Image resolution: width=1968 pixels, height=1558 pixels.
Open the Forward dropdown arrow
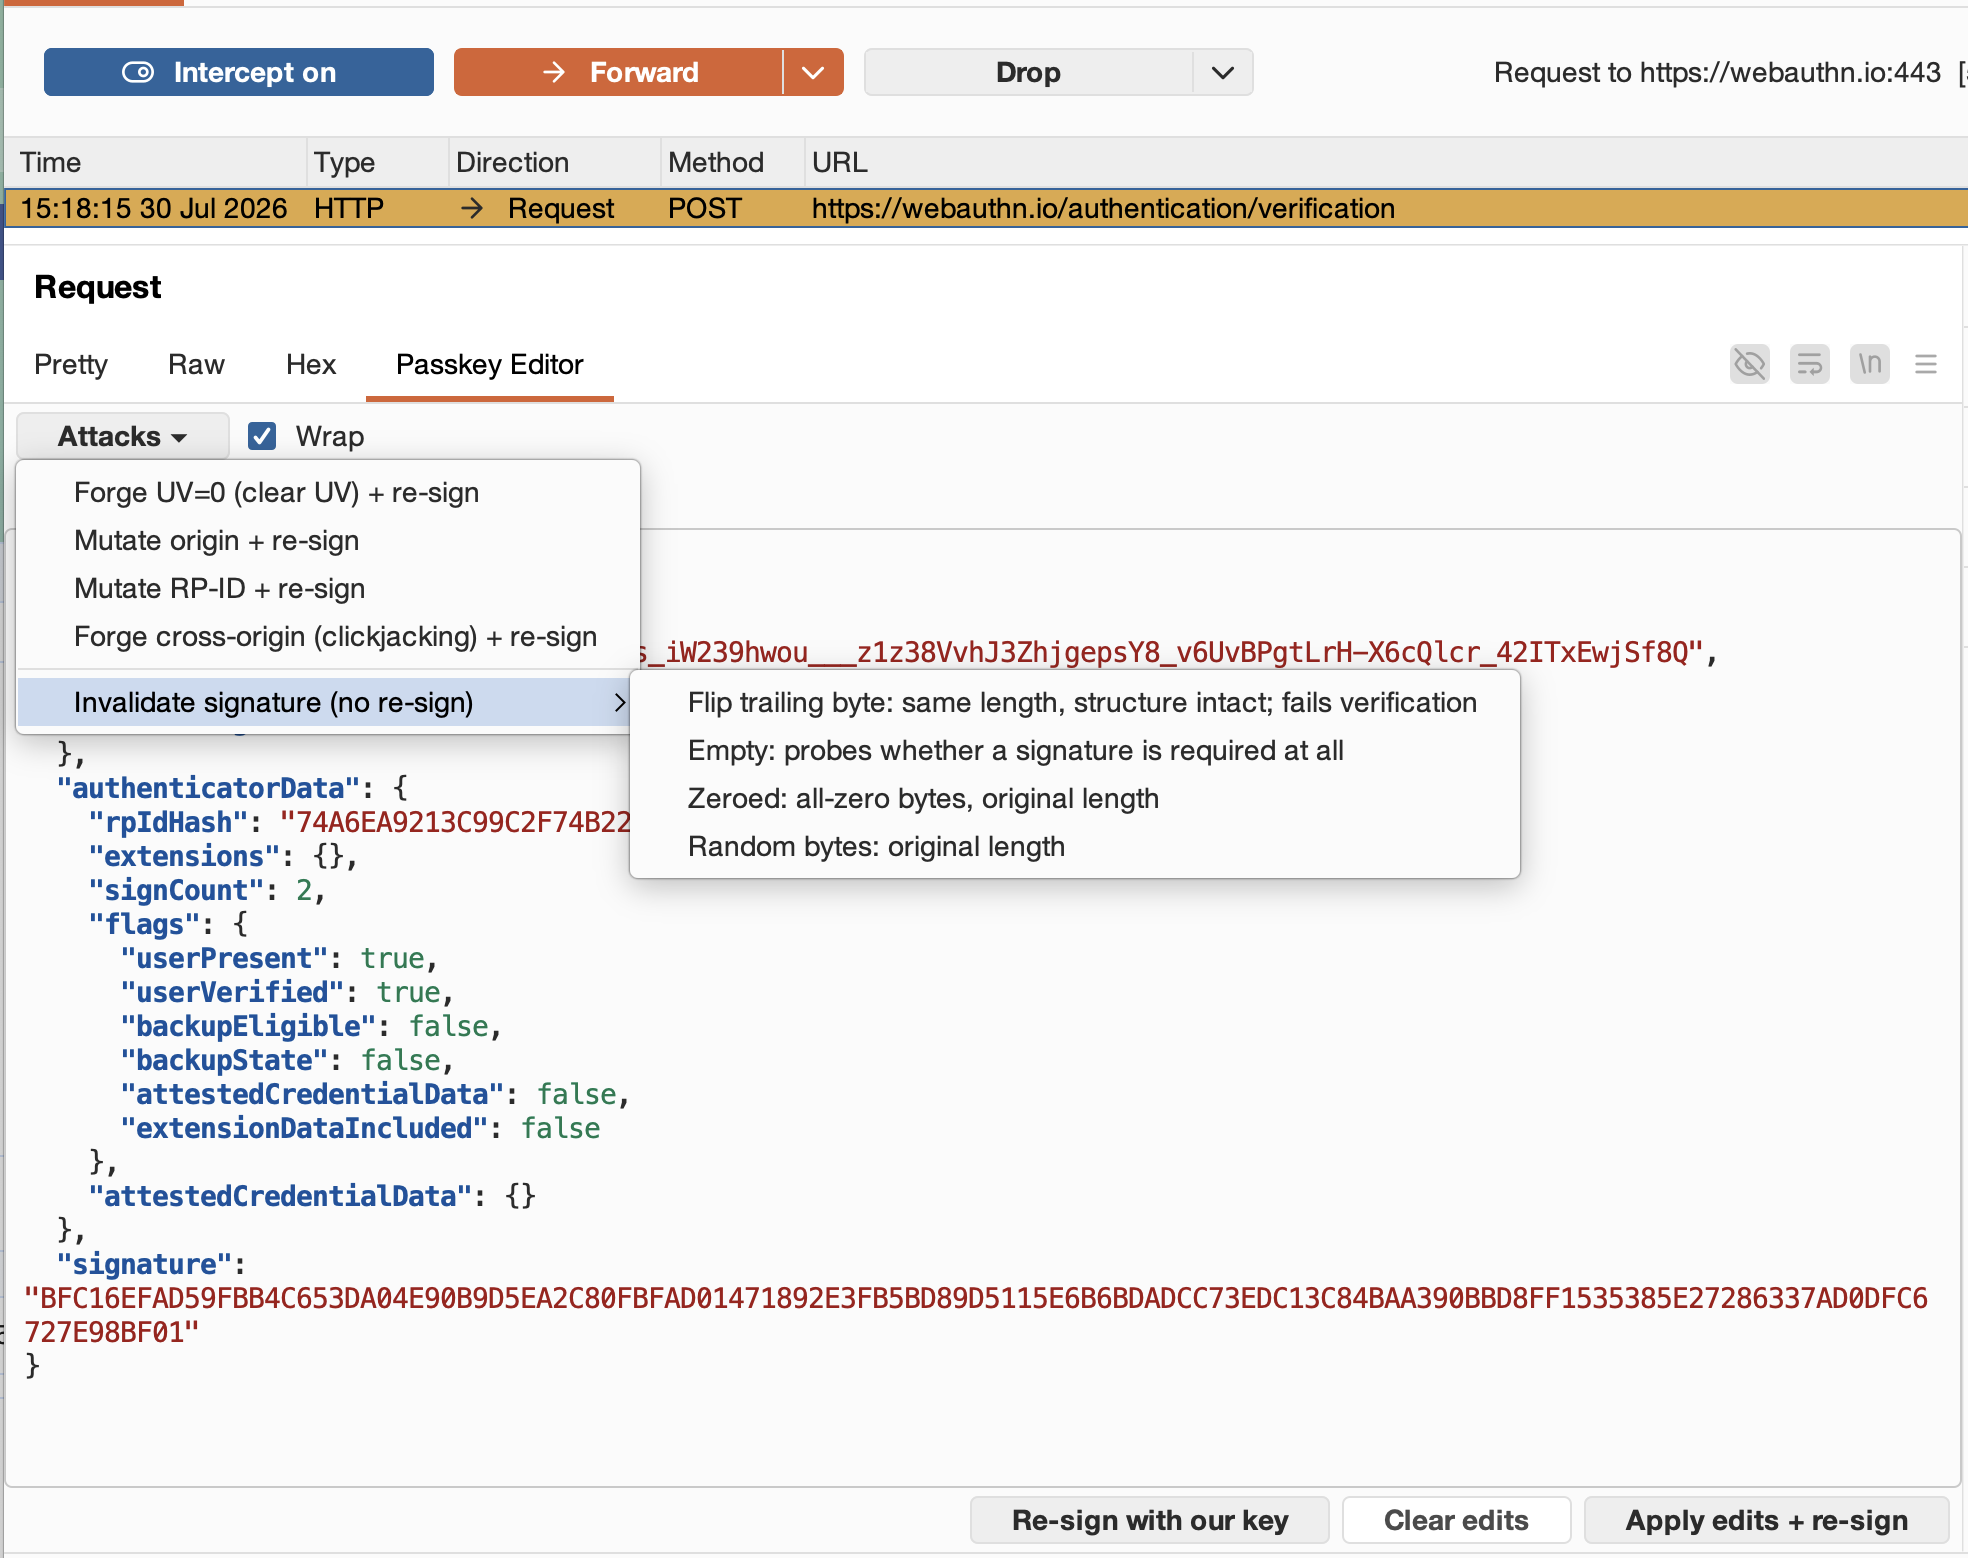[x=814, y=72]
